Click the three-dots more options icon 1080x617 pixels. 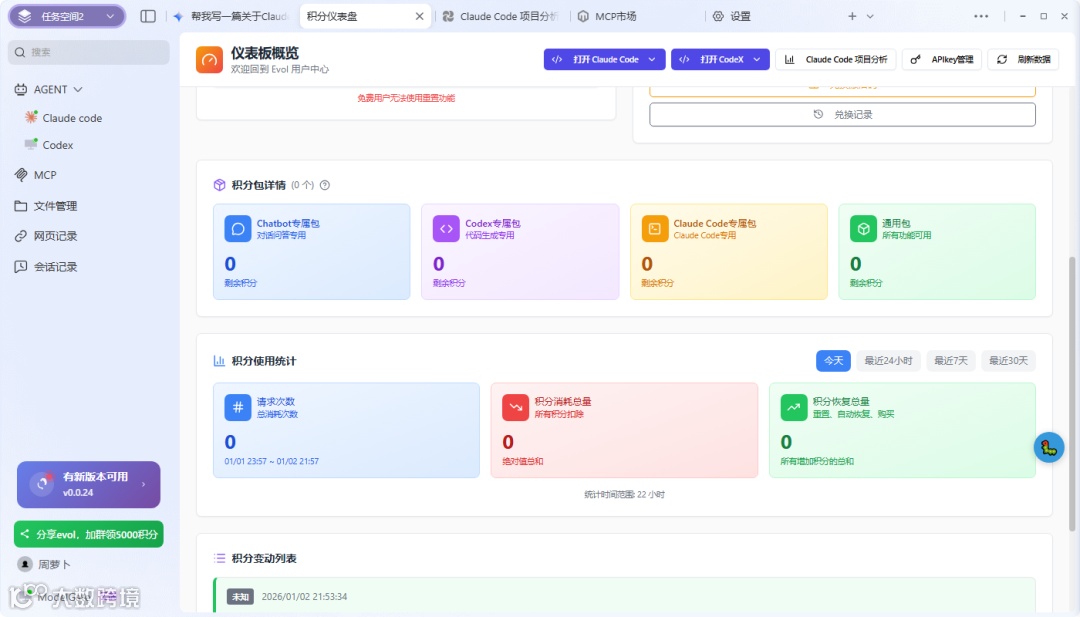tap(981, 16)
